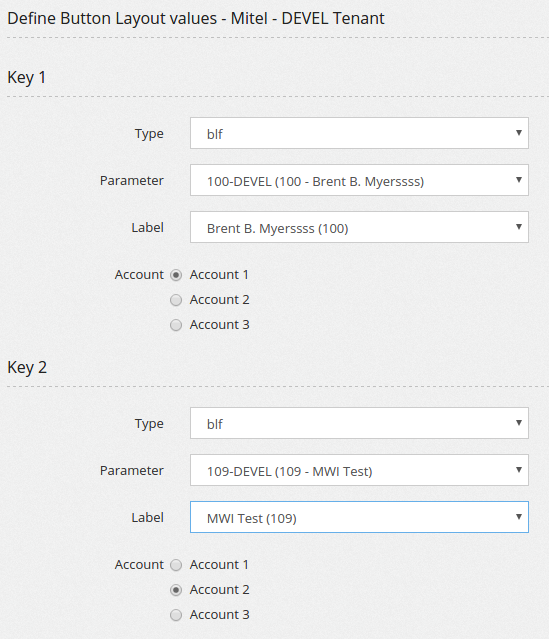This screenshot has height=639, width=549.
Task: Select Account 2 radio under Key 1
Action: click(x=176, y=300)
